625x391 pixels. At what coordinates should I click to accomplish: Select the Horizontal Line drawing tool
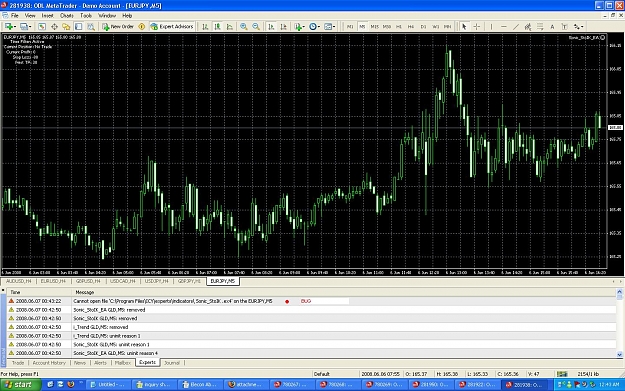point(503,26)
